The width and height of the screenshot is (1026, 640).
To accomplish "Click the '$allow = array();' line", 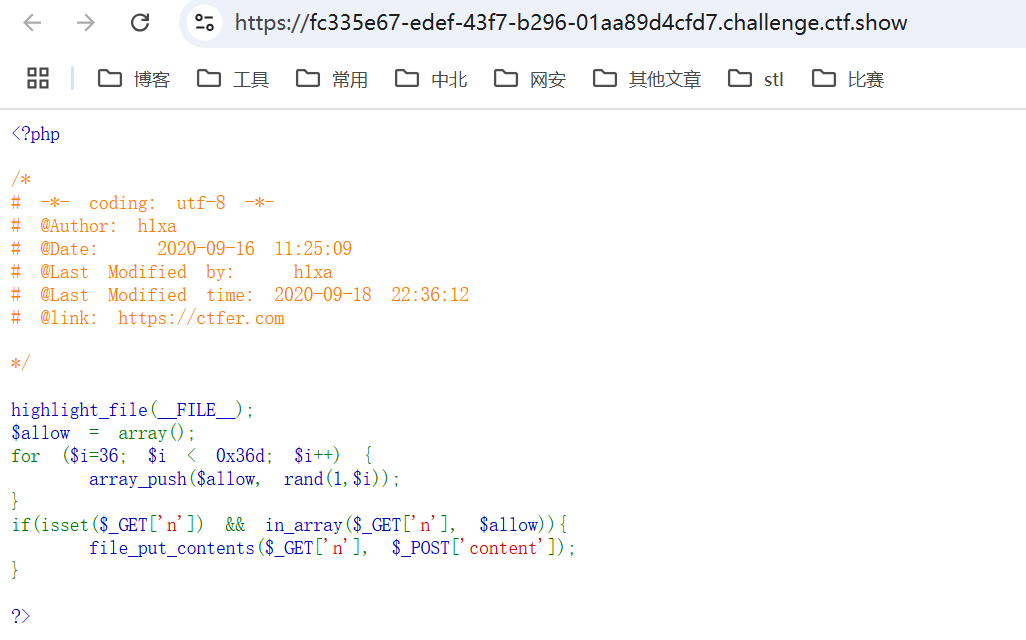I will pyautogui.click(x=103, y=433).
